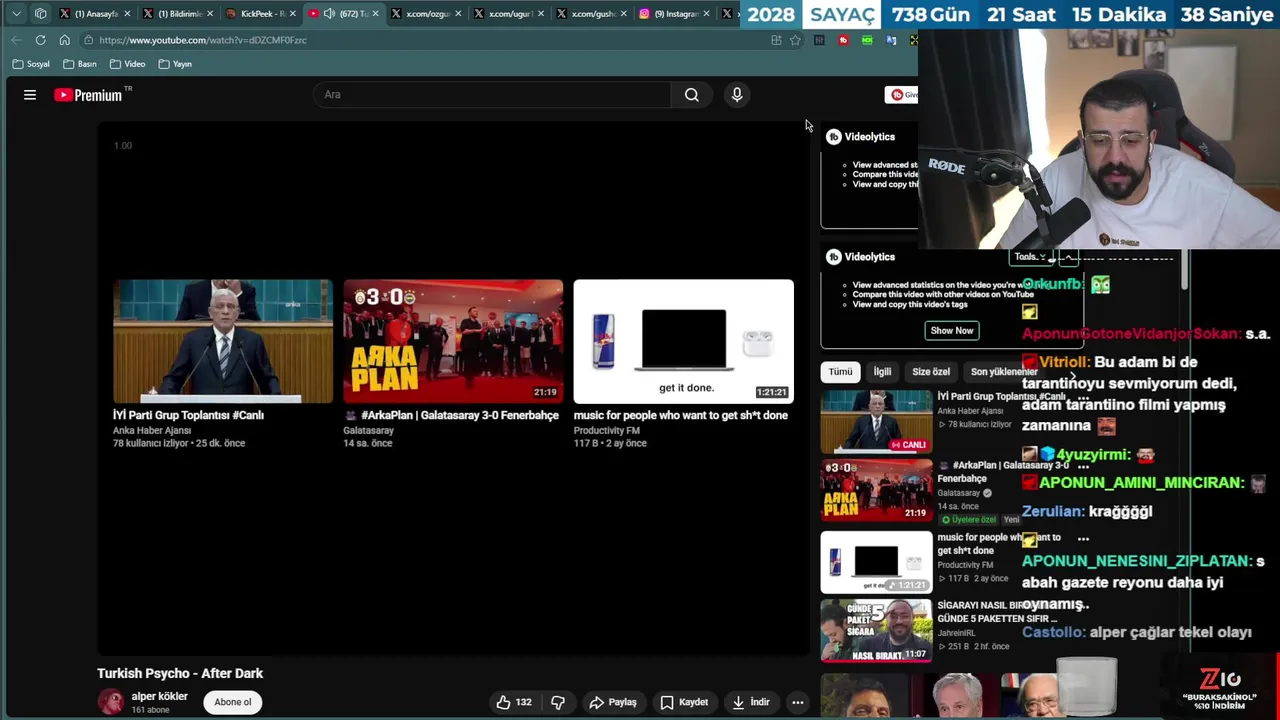Save video with the Kaydet button
1280x720 pixels.
684,702
